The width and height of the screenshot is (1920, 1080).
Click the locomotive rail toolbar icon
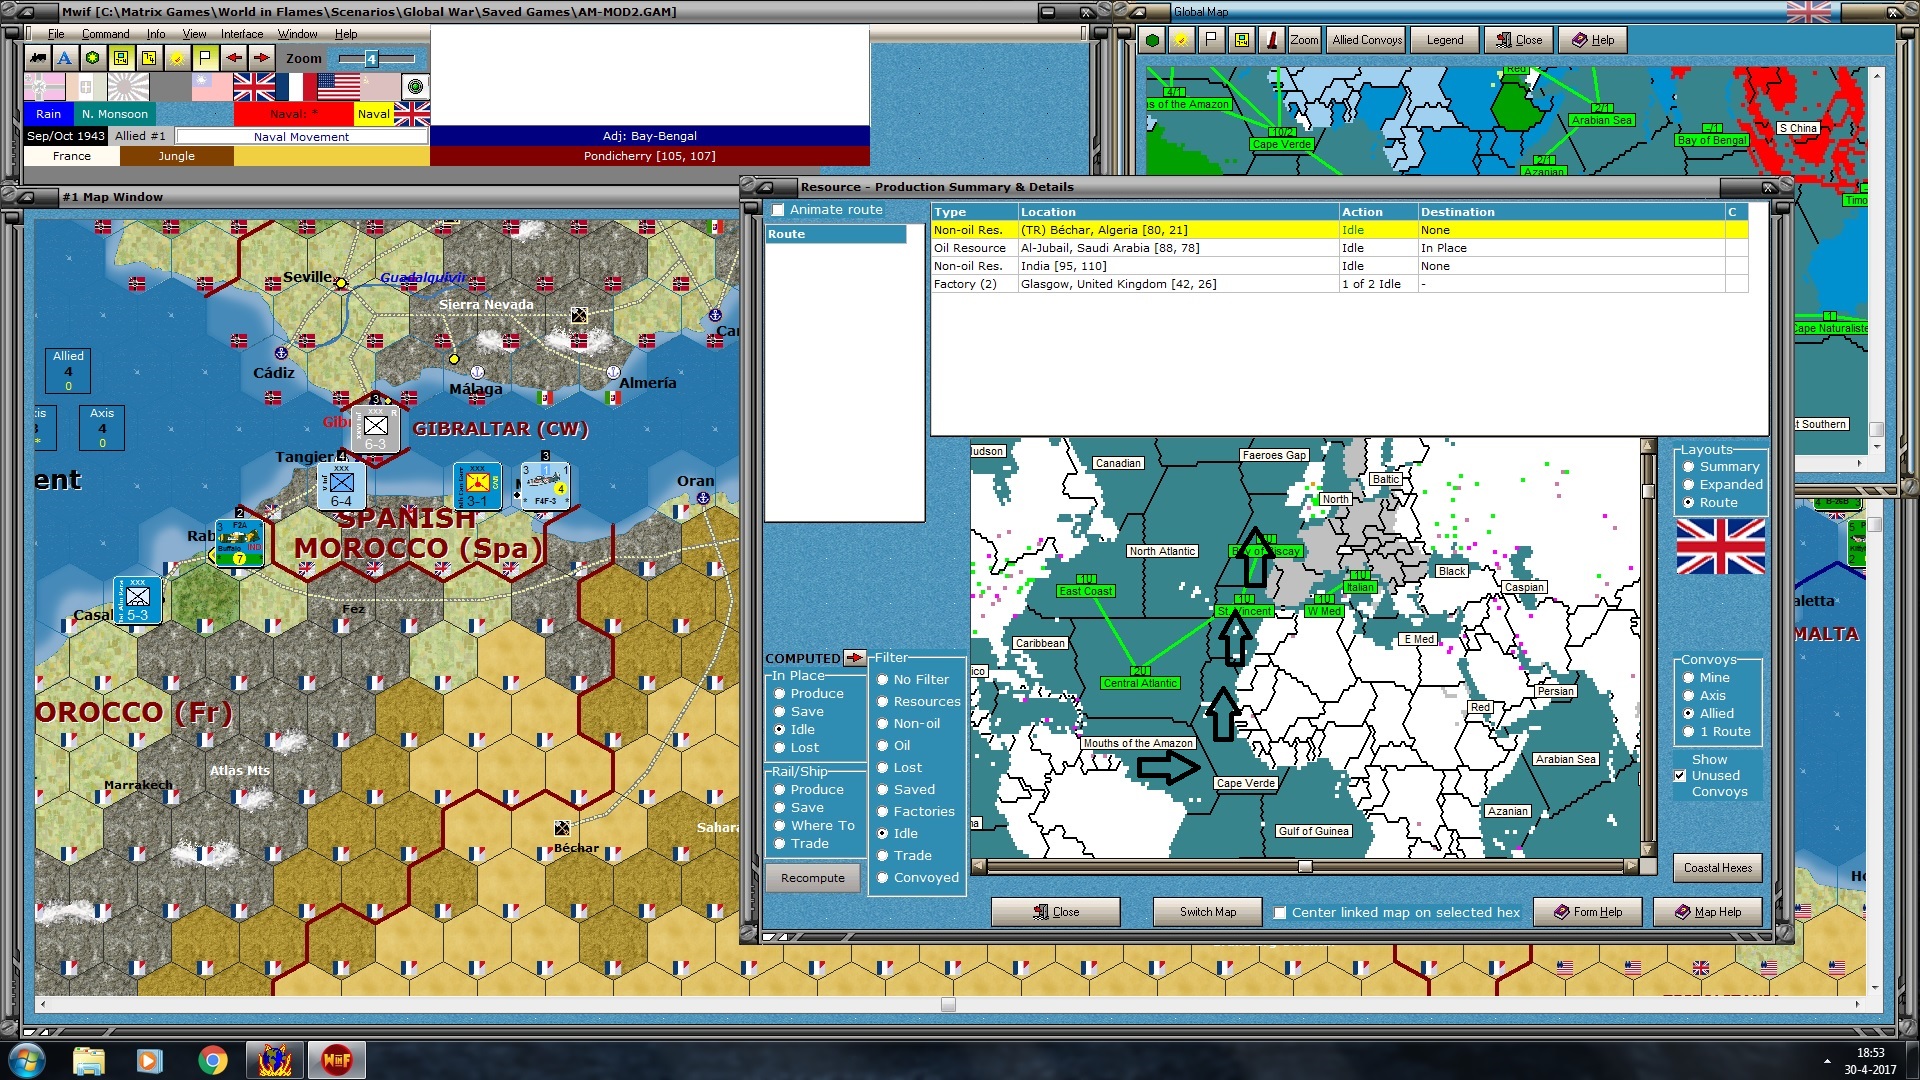pyautogui.click(x=38, y=58)
